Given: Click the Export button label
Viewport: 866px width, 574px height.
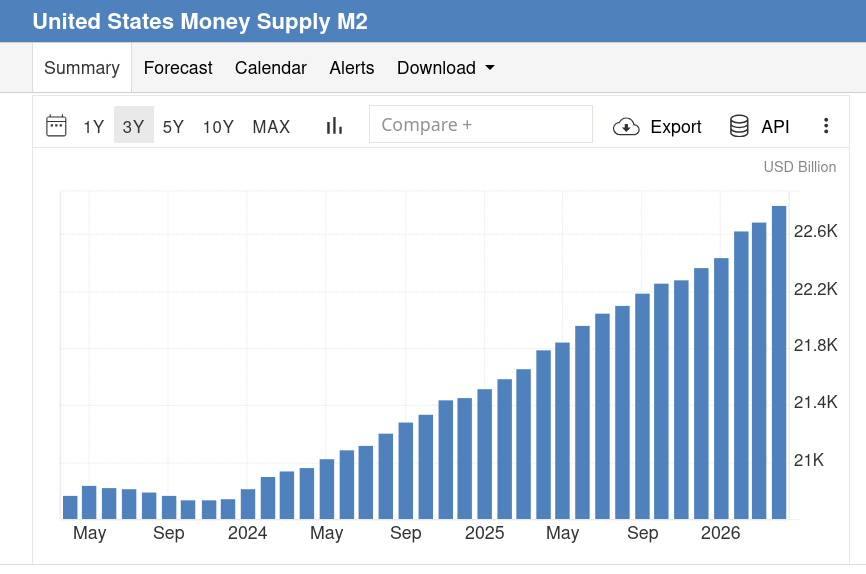Looking at the screenshot, I should pos(676,127).
